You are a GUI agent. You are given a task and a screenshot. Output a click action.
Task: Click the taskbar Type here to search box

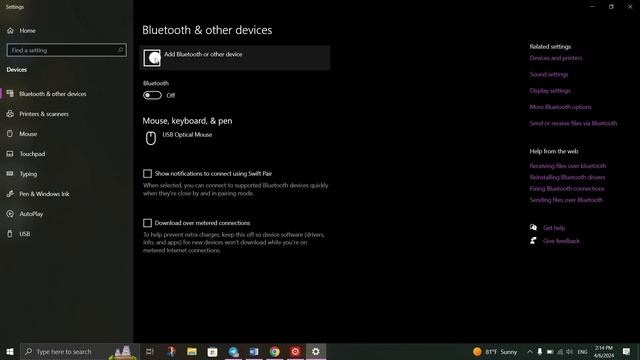80,351
